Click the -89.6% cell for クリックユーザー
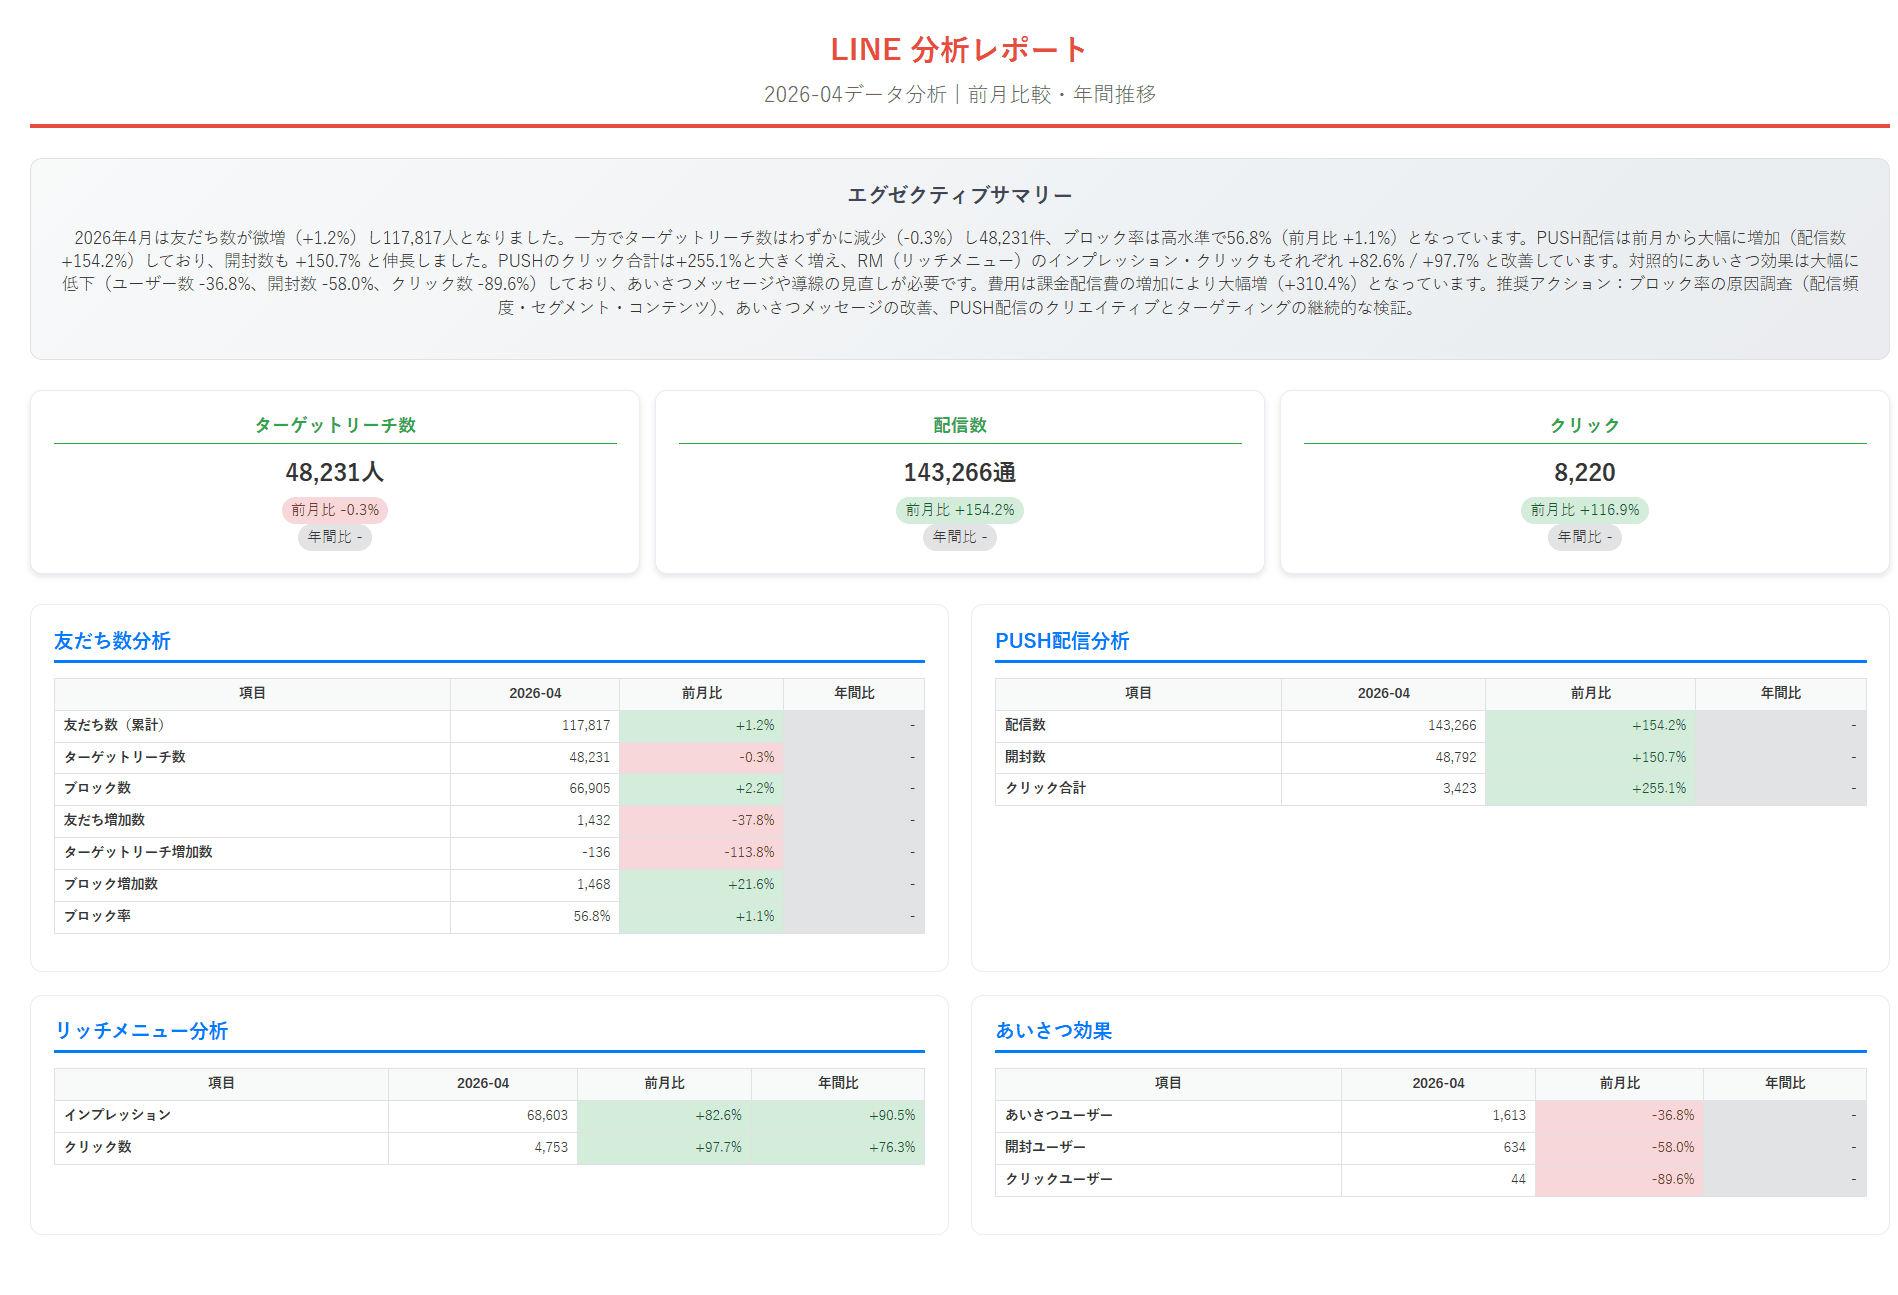This screenshot has width=1898, height=1295. pos(1619,1180)
